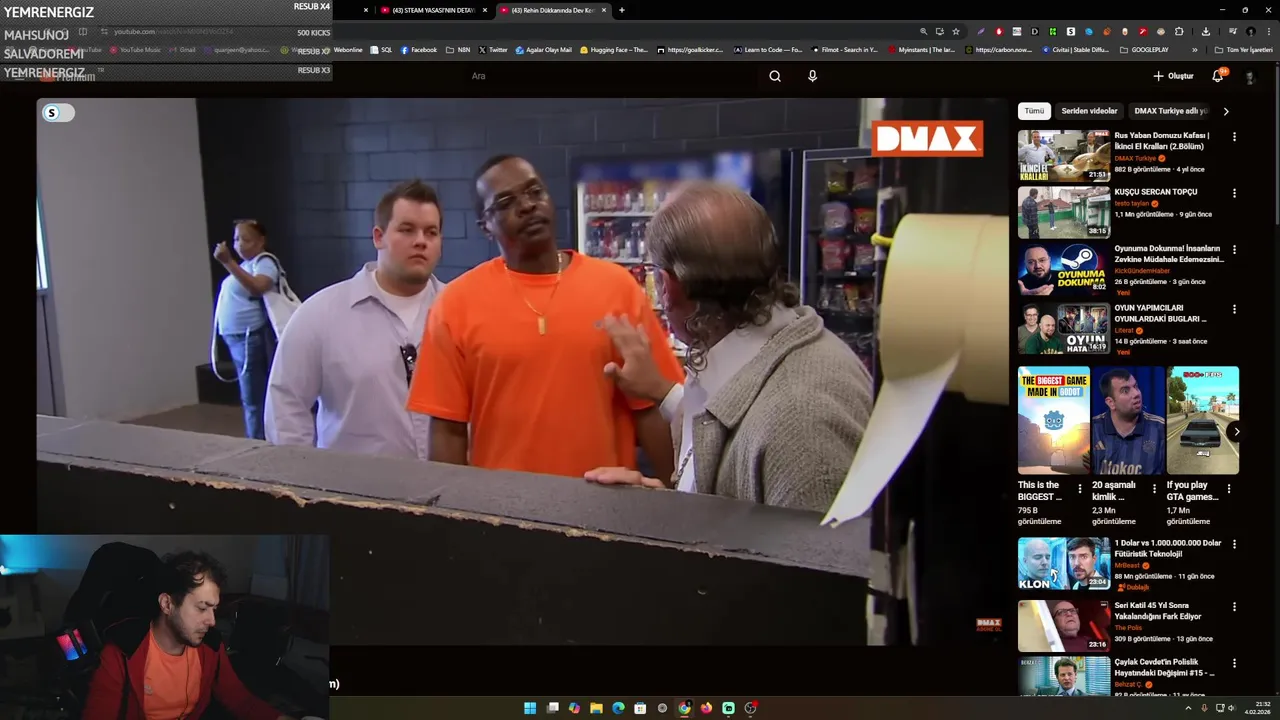Click the S badge icon on the video
Image resolution: width=1280 pixels, height=720 pixels.
pyautogui.click(x=52, y=113)
